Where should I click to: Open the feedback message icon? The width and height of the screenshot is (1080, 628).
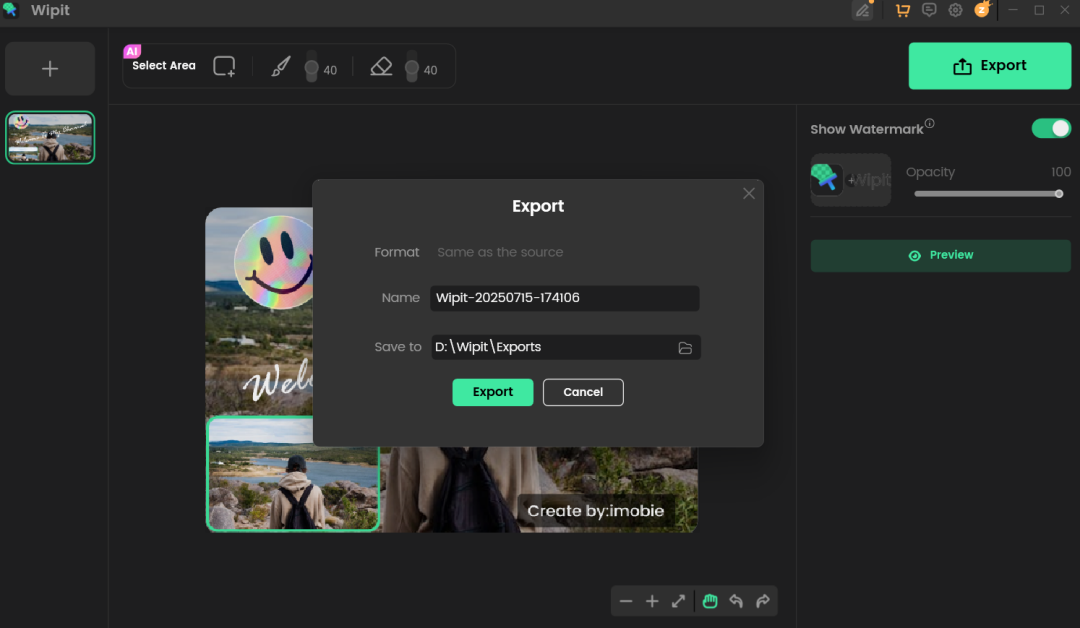point(928,10)
